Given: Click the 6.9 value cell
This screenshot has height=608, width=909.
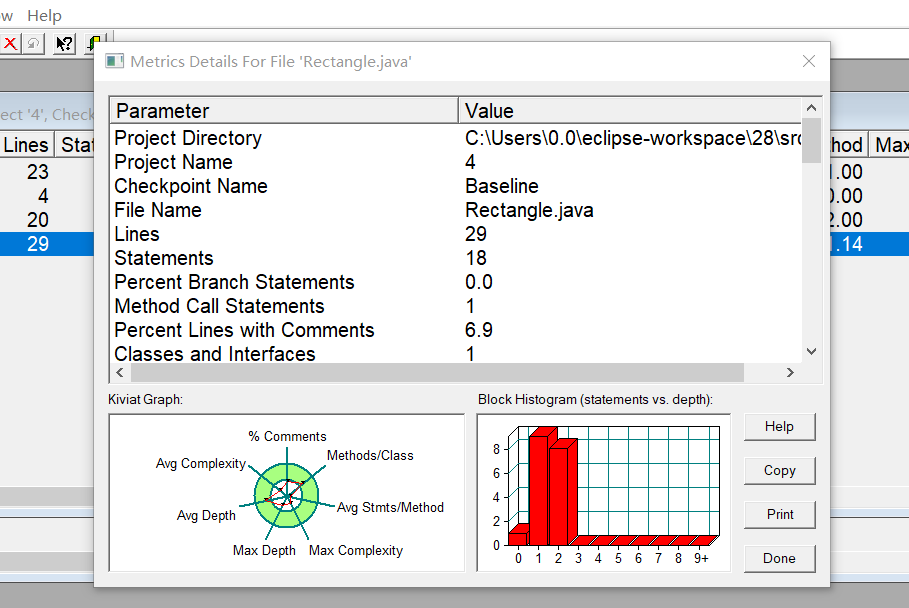Looking at the screenshot, I should coord(479,330).
